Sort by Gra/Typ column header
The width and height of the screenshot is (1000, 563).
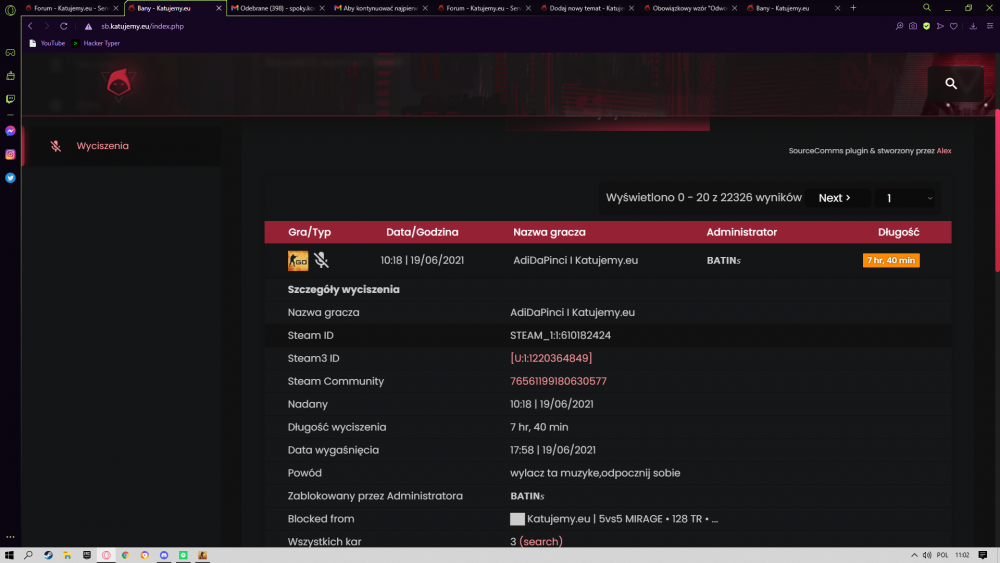tap(309, 232)
